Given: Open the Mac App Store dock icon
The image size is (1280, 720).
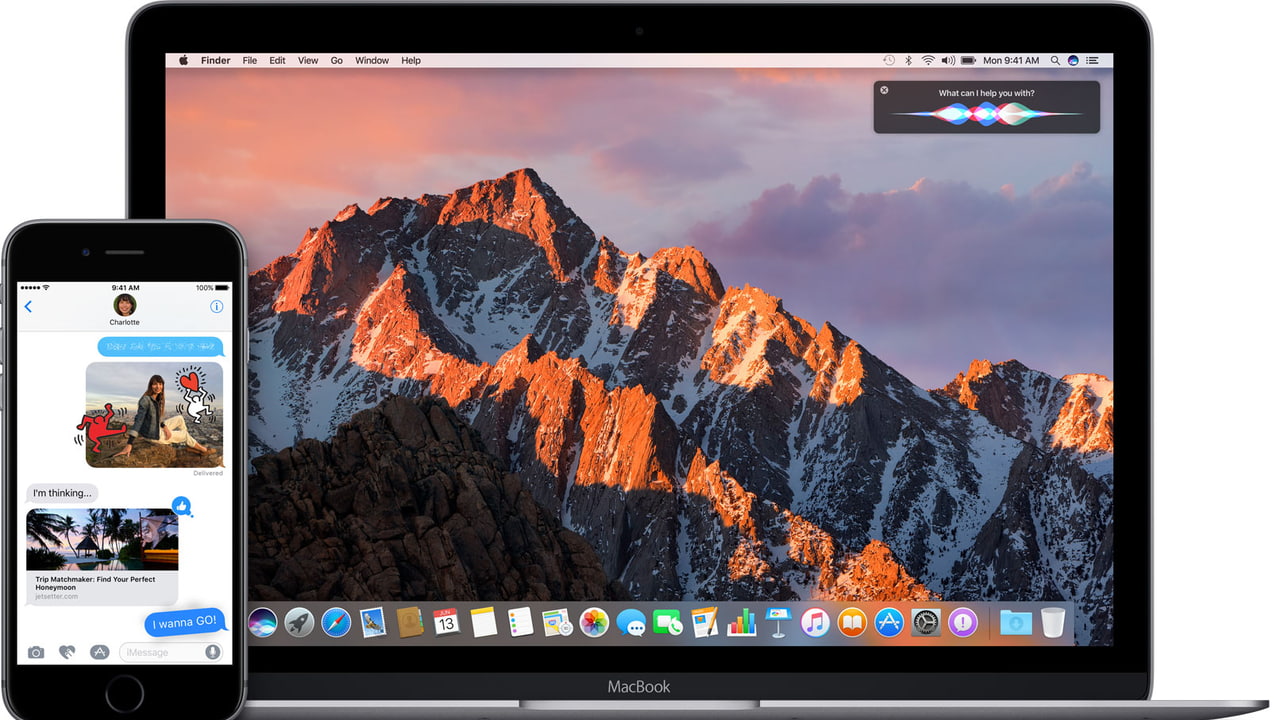Looking at the screenshot, I should [889, 623].
